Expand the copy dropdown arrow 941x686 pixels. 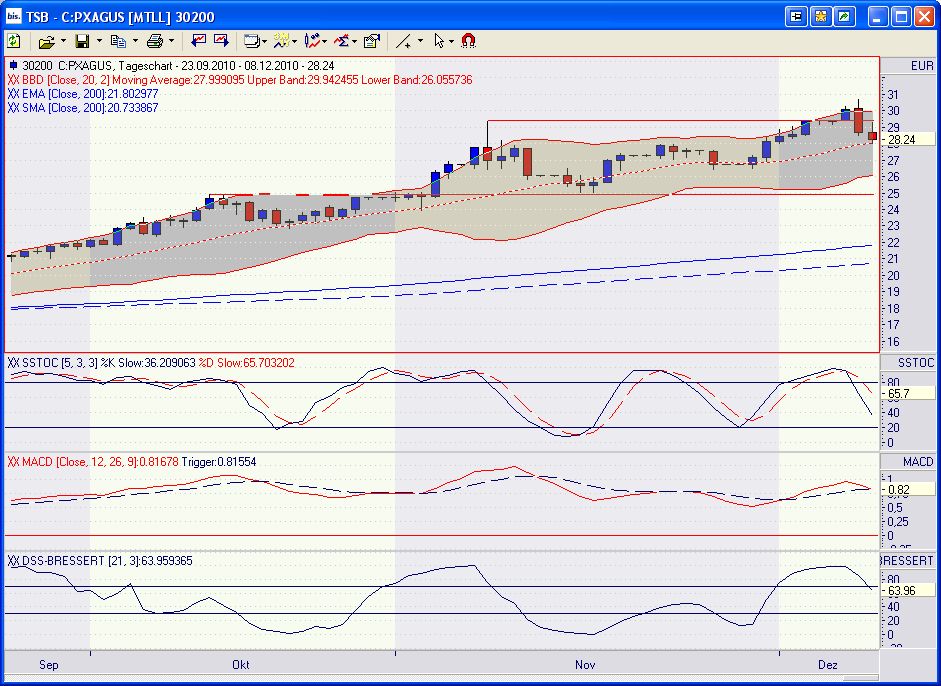pyautogui.click(x=135, y=41)
